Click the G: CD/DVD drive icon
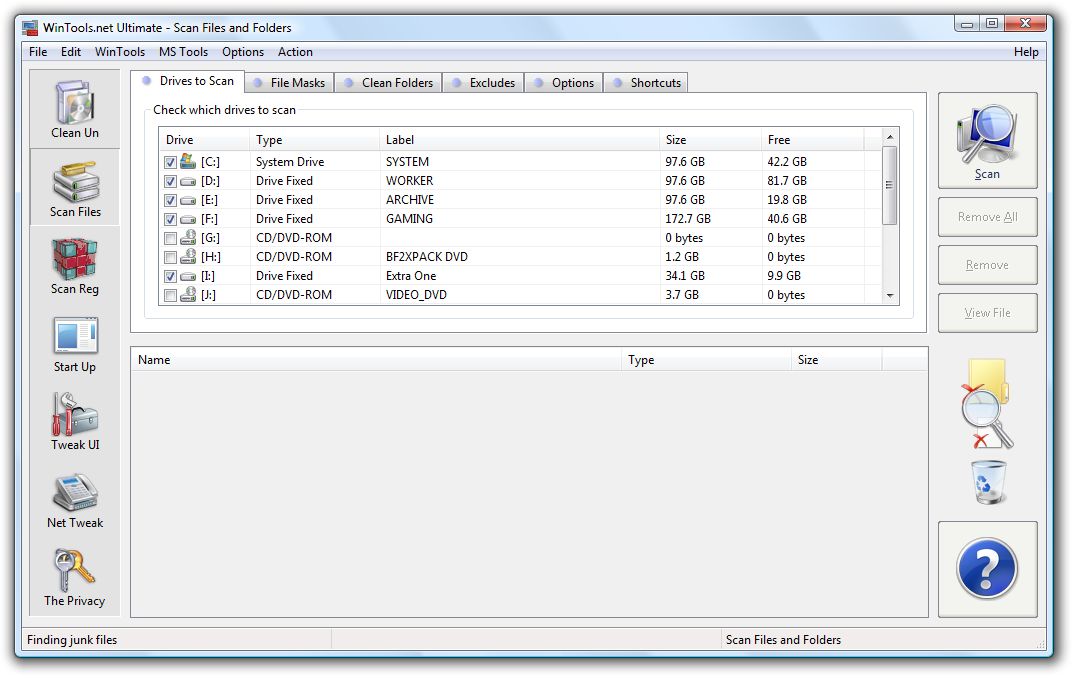The height and width of the screenshot is (678, 1072). [187, 238]
